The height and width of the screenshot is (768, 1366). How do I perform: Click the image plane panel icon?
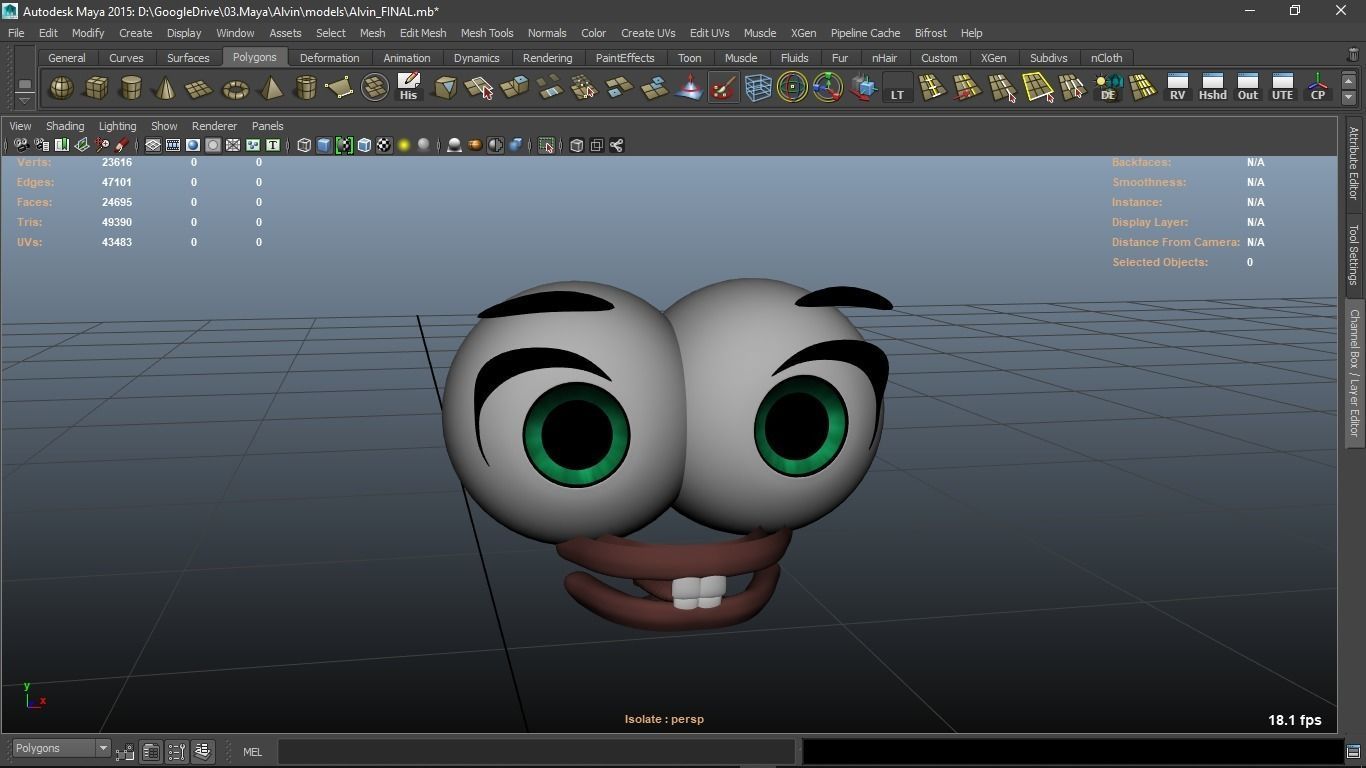point(81,145)
